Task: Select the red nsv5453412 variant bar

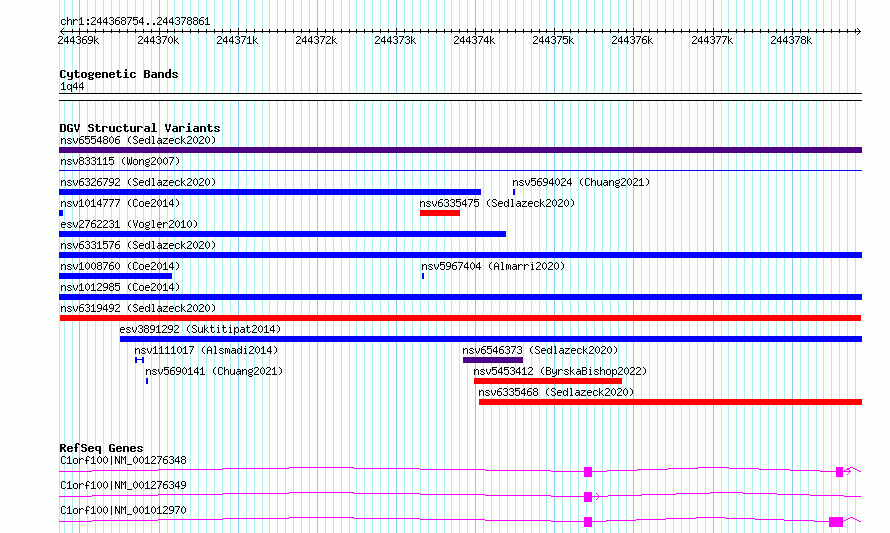Action: pyautogui.click(x=548, y=381)
